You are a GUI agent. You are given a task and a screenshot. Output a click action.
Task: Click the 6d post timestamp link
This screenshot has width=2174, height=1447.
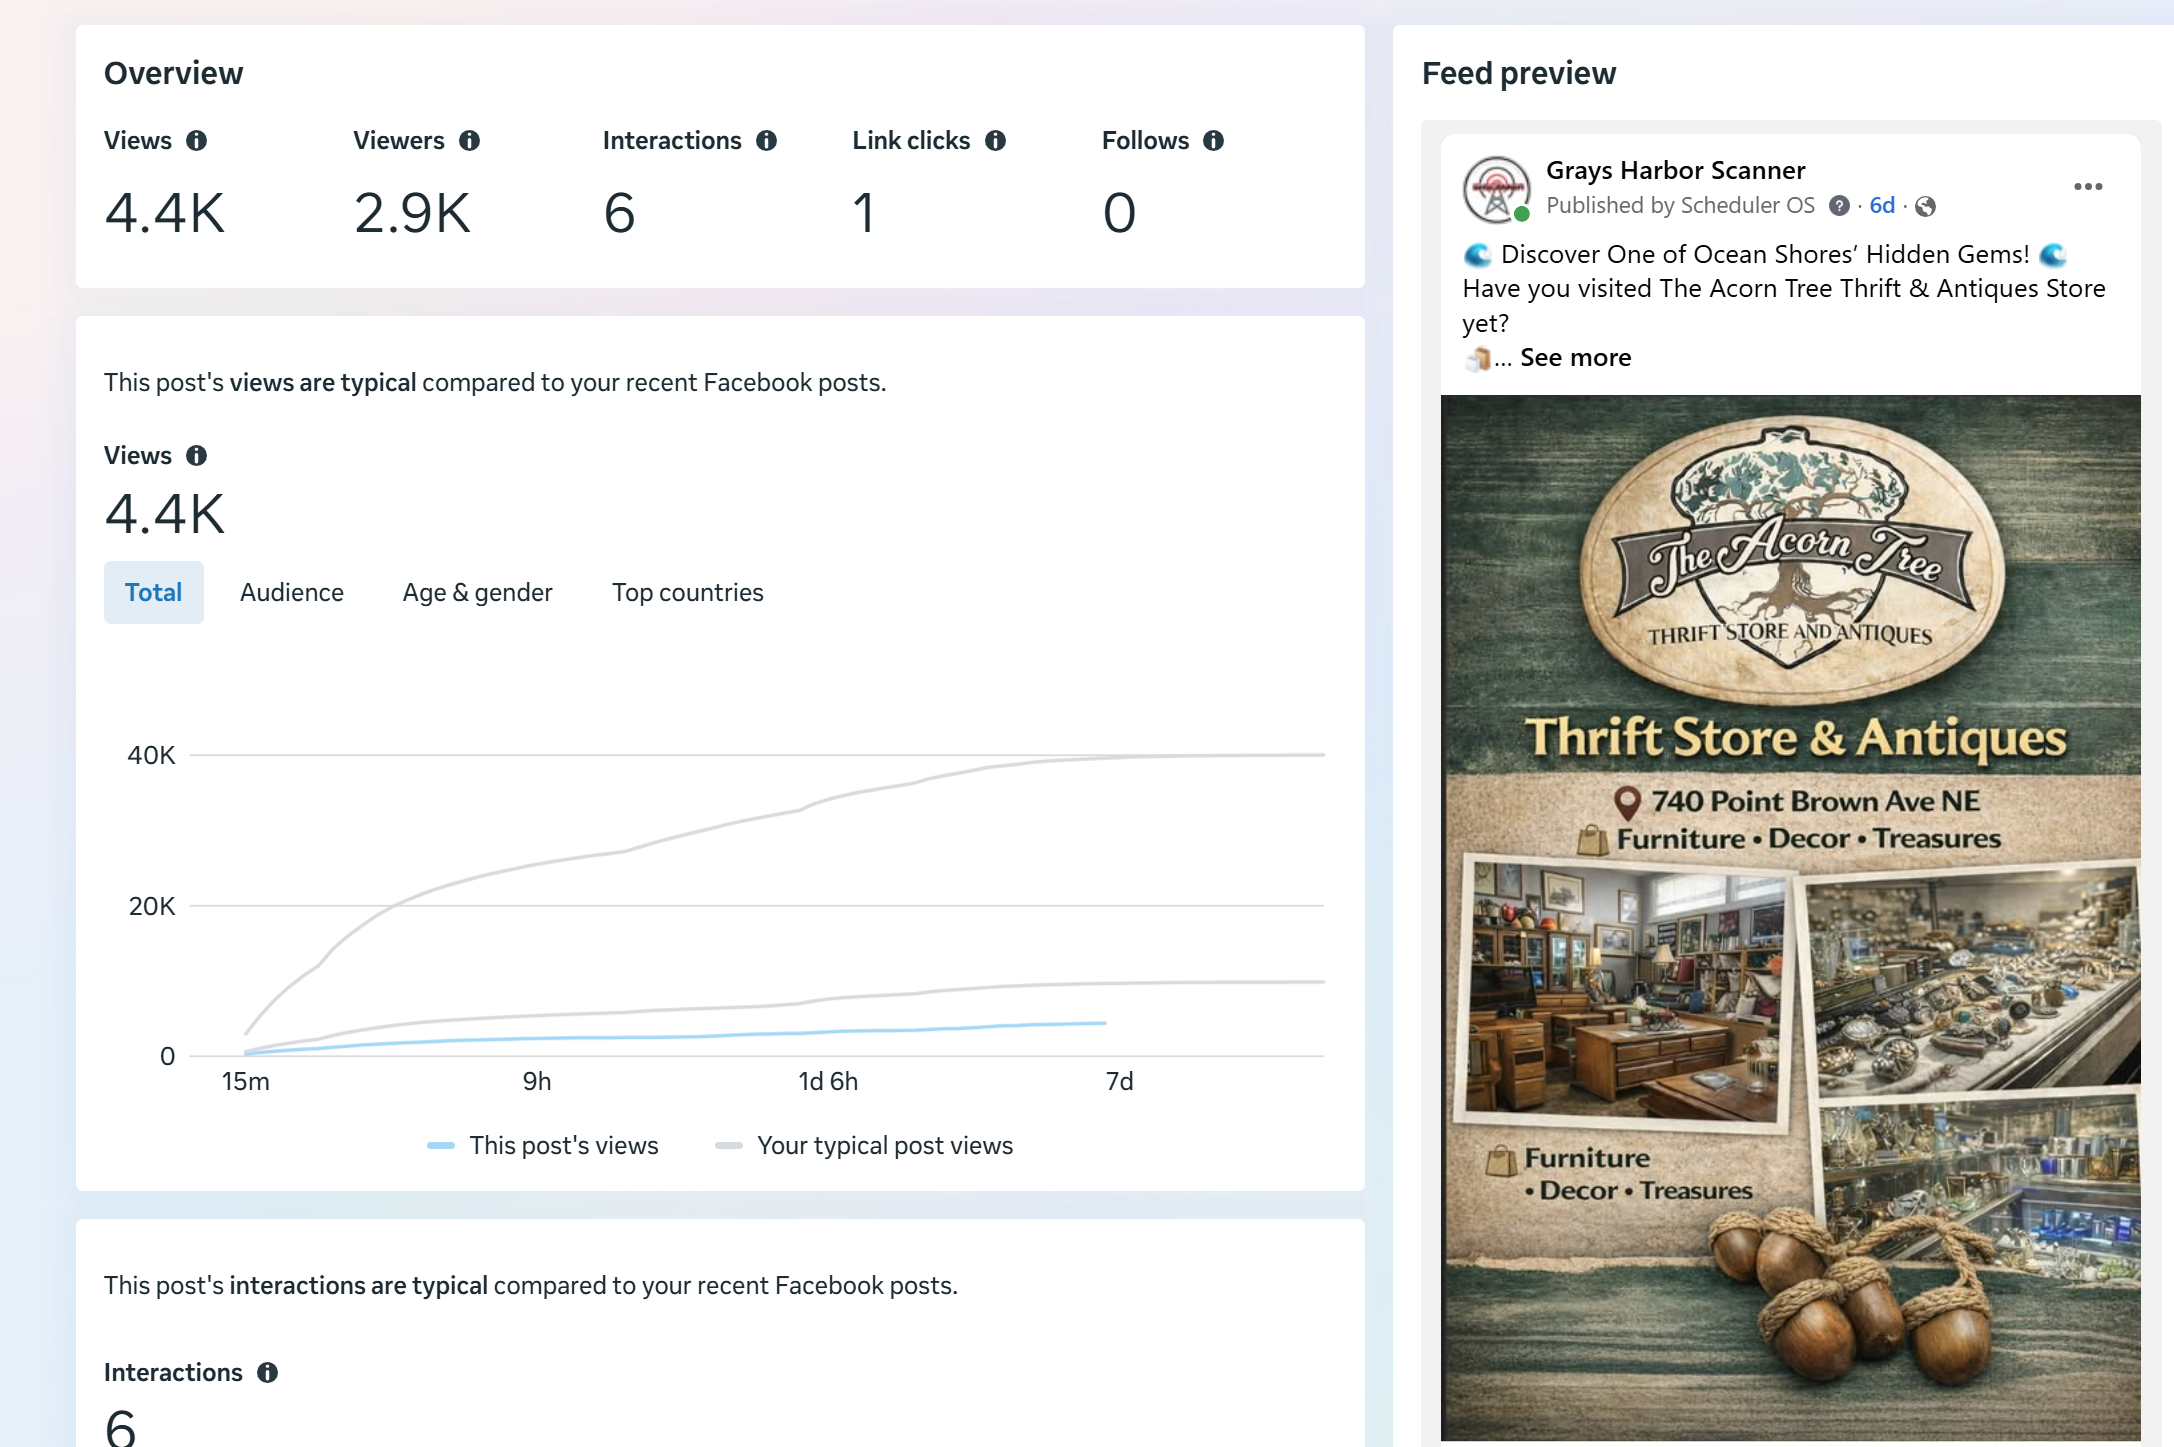1882,206
